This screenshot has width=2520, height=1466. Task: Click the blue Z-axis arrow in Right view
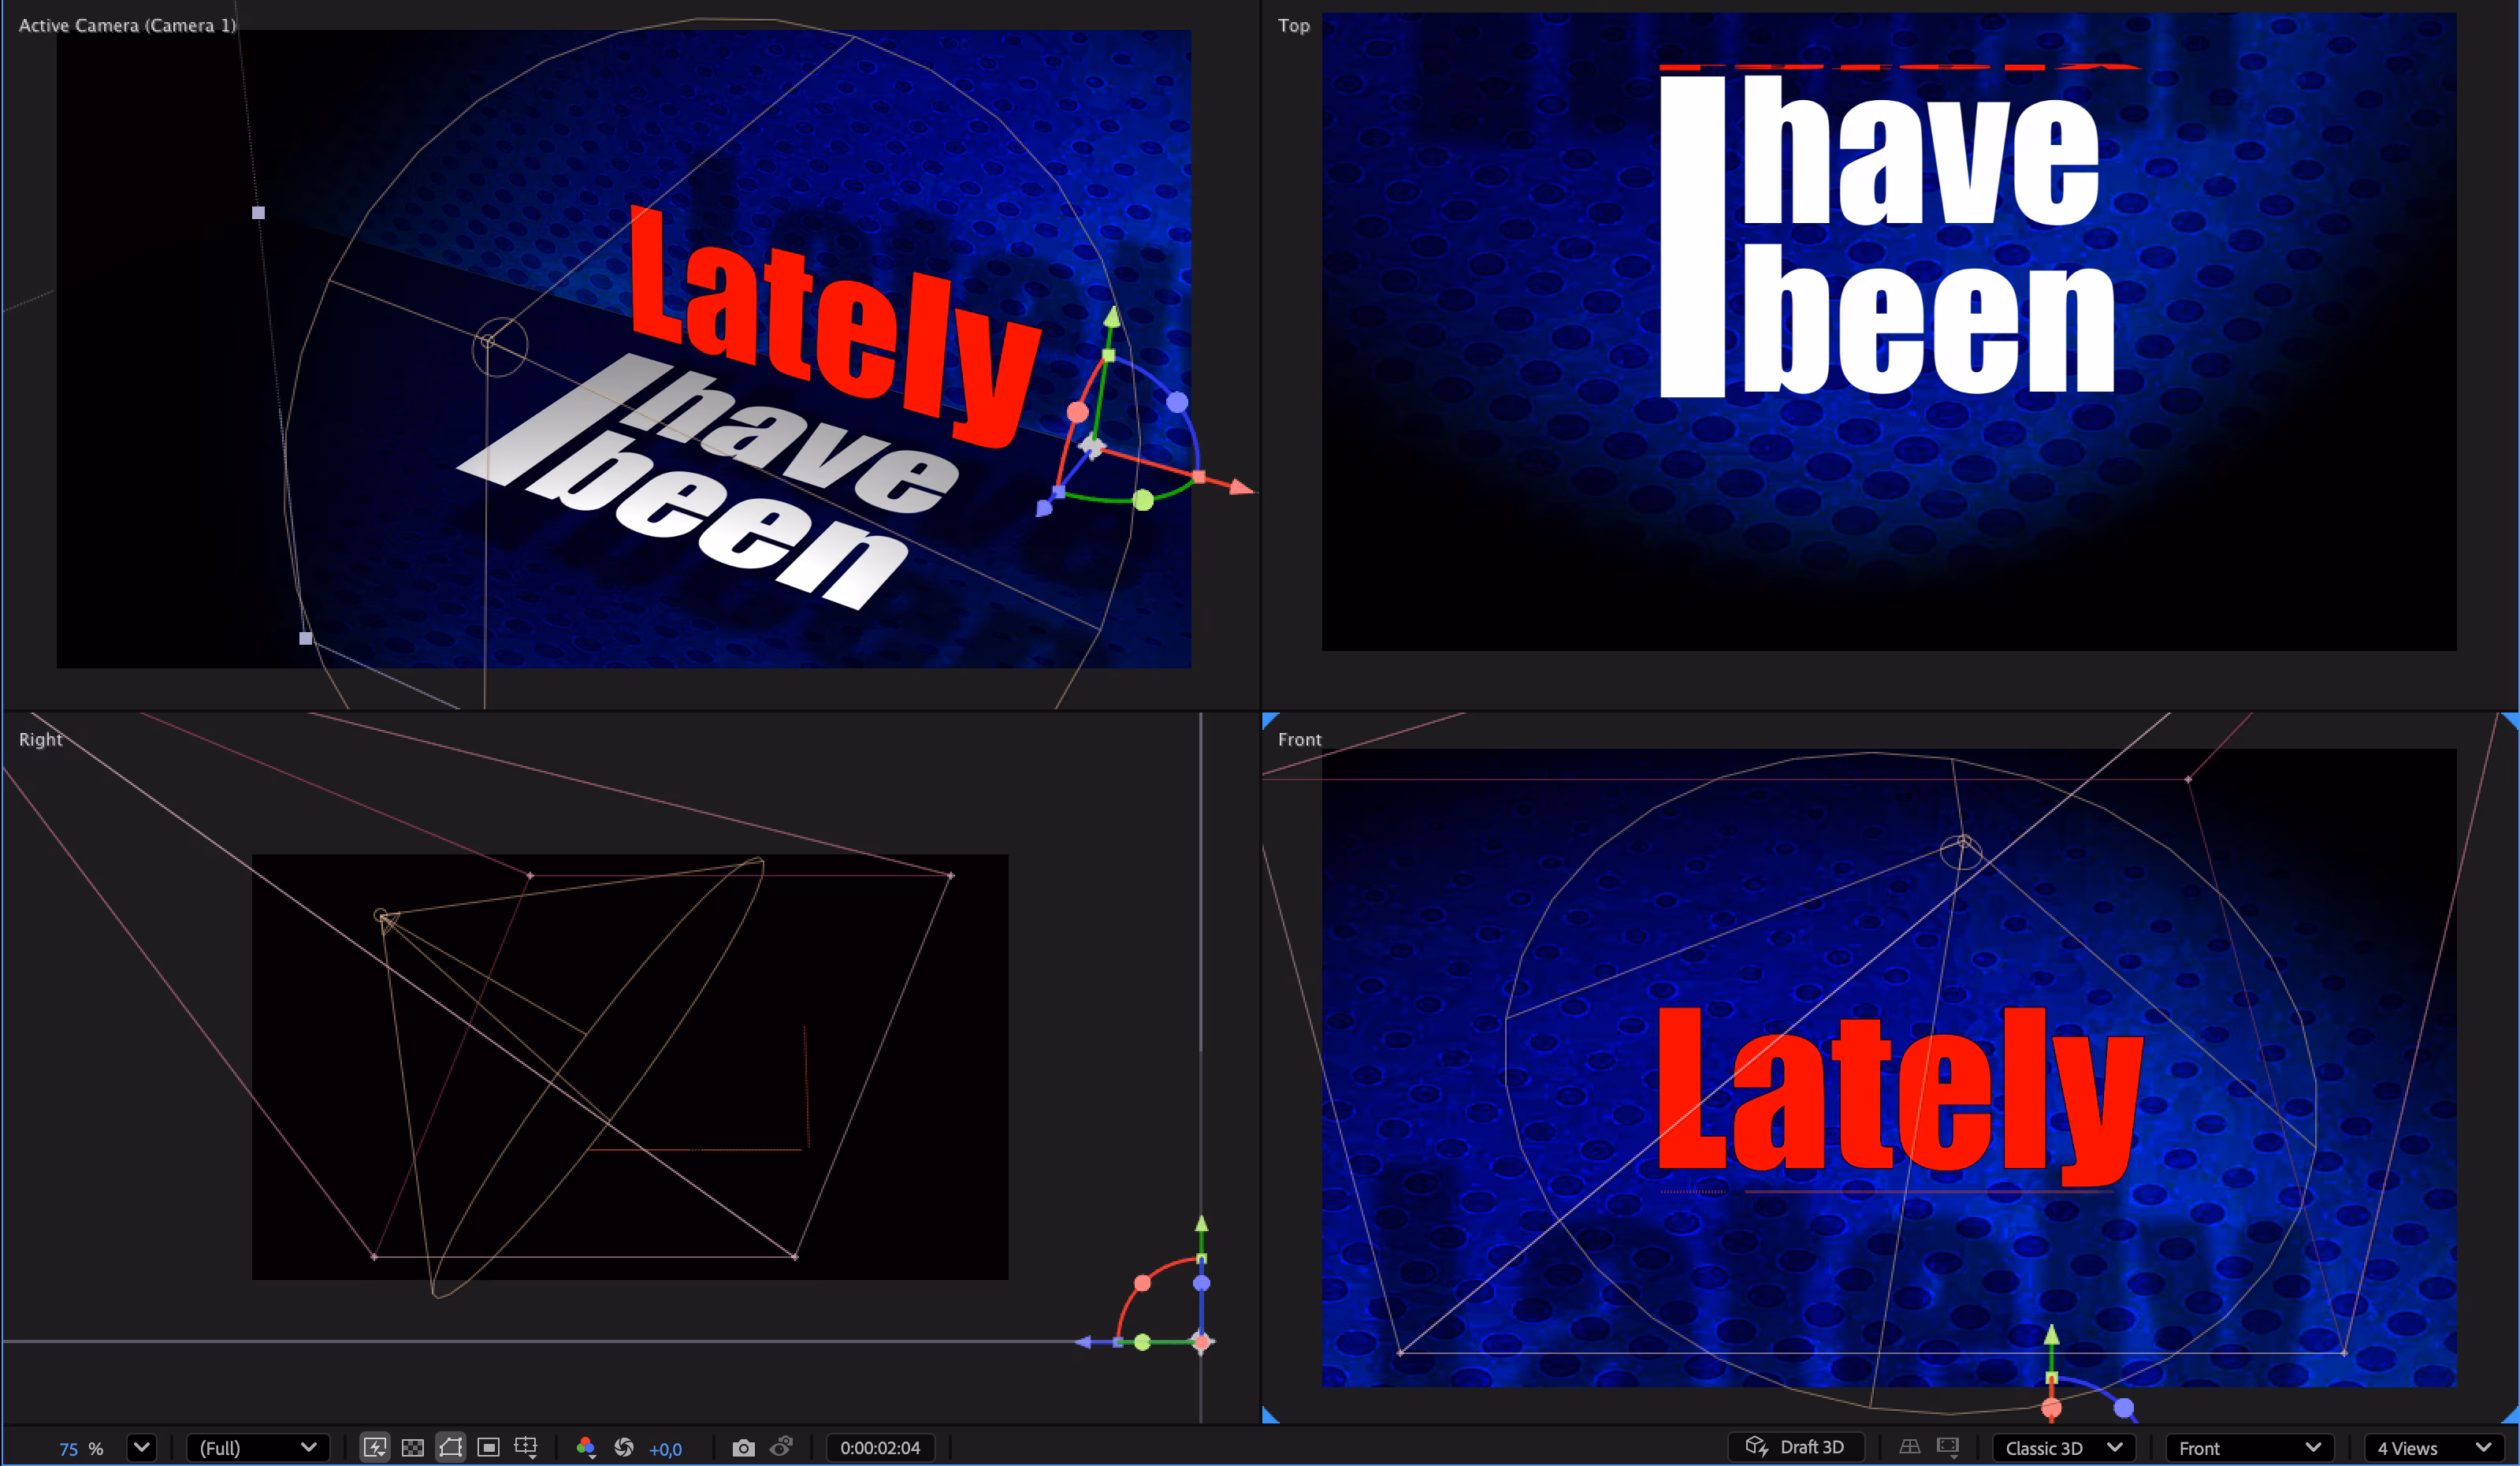(x=1083, y=1342)
